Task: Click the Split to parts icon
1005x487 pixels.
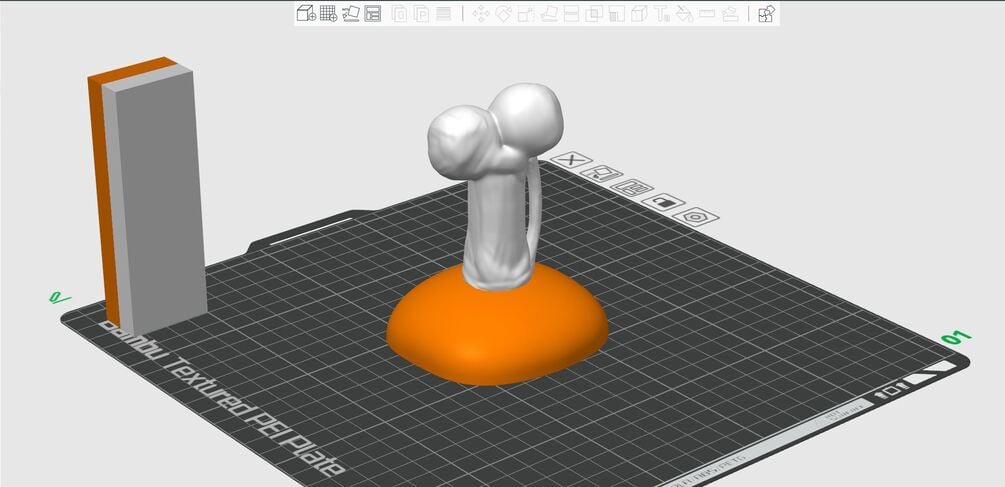Action: [x=421, y=13]
